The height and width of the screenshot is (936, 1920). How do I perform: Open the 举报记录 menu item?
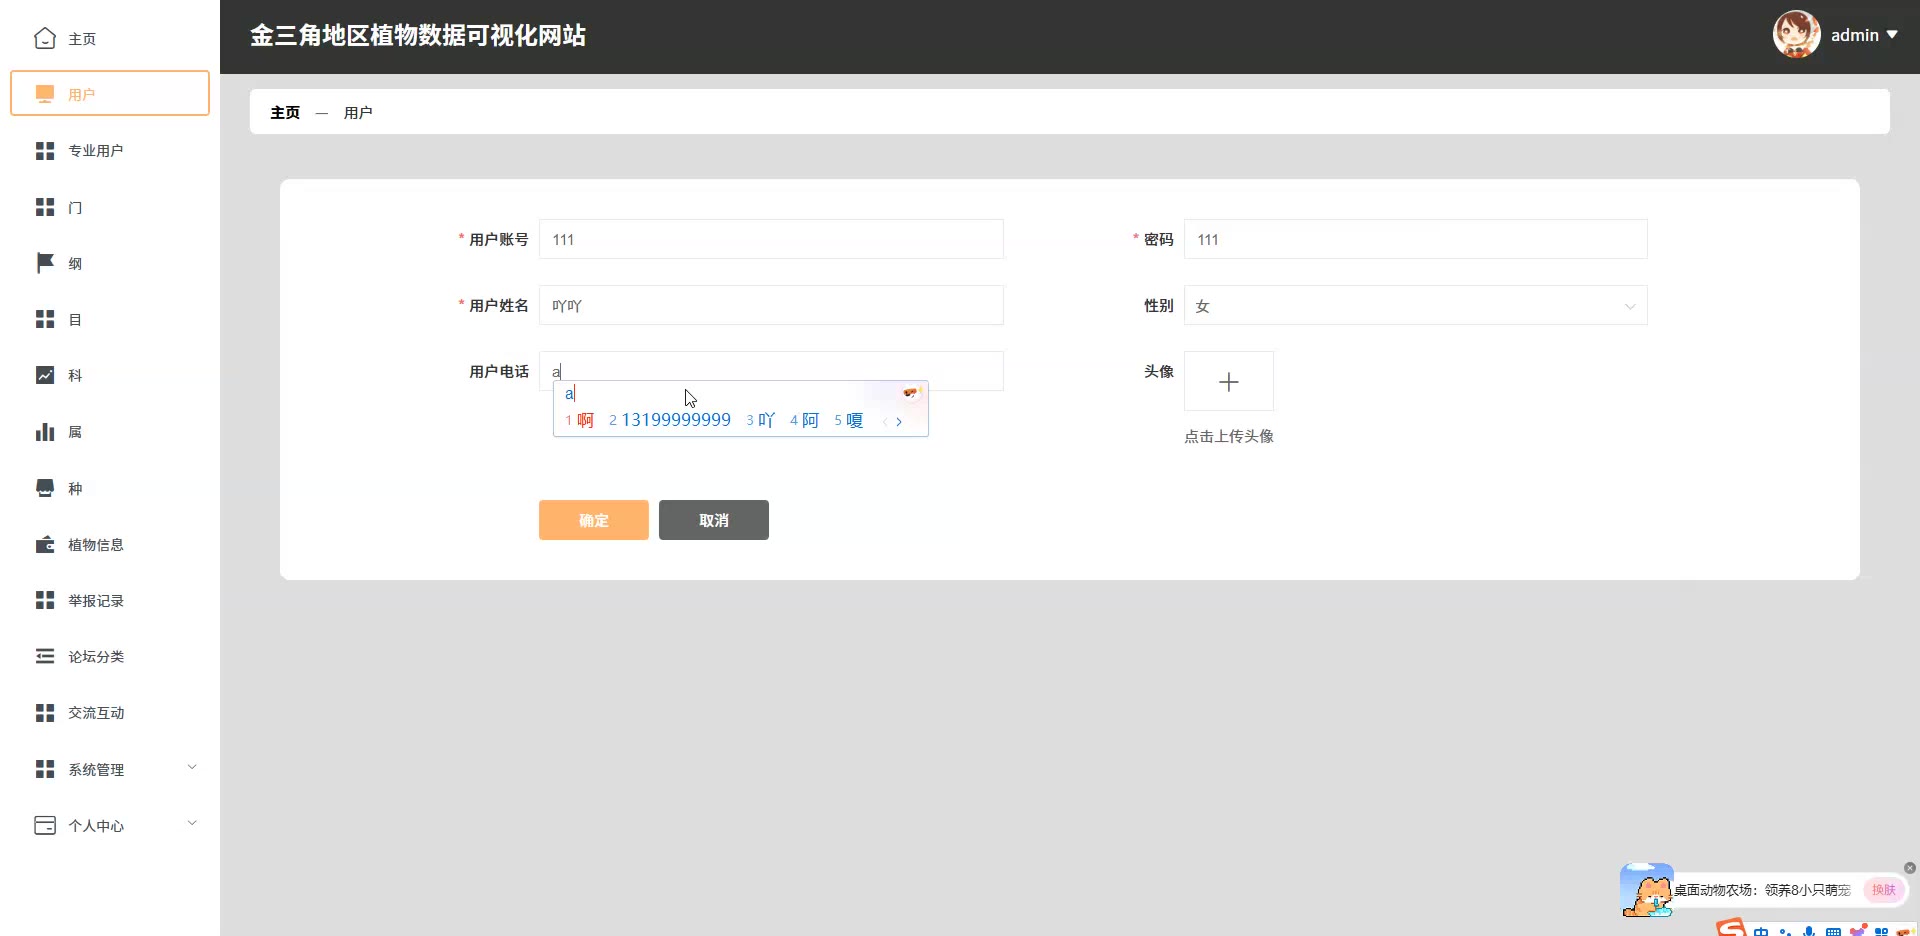point(110,601)
